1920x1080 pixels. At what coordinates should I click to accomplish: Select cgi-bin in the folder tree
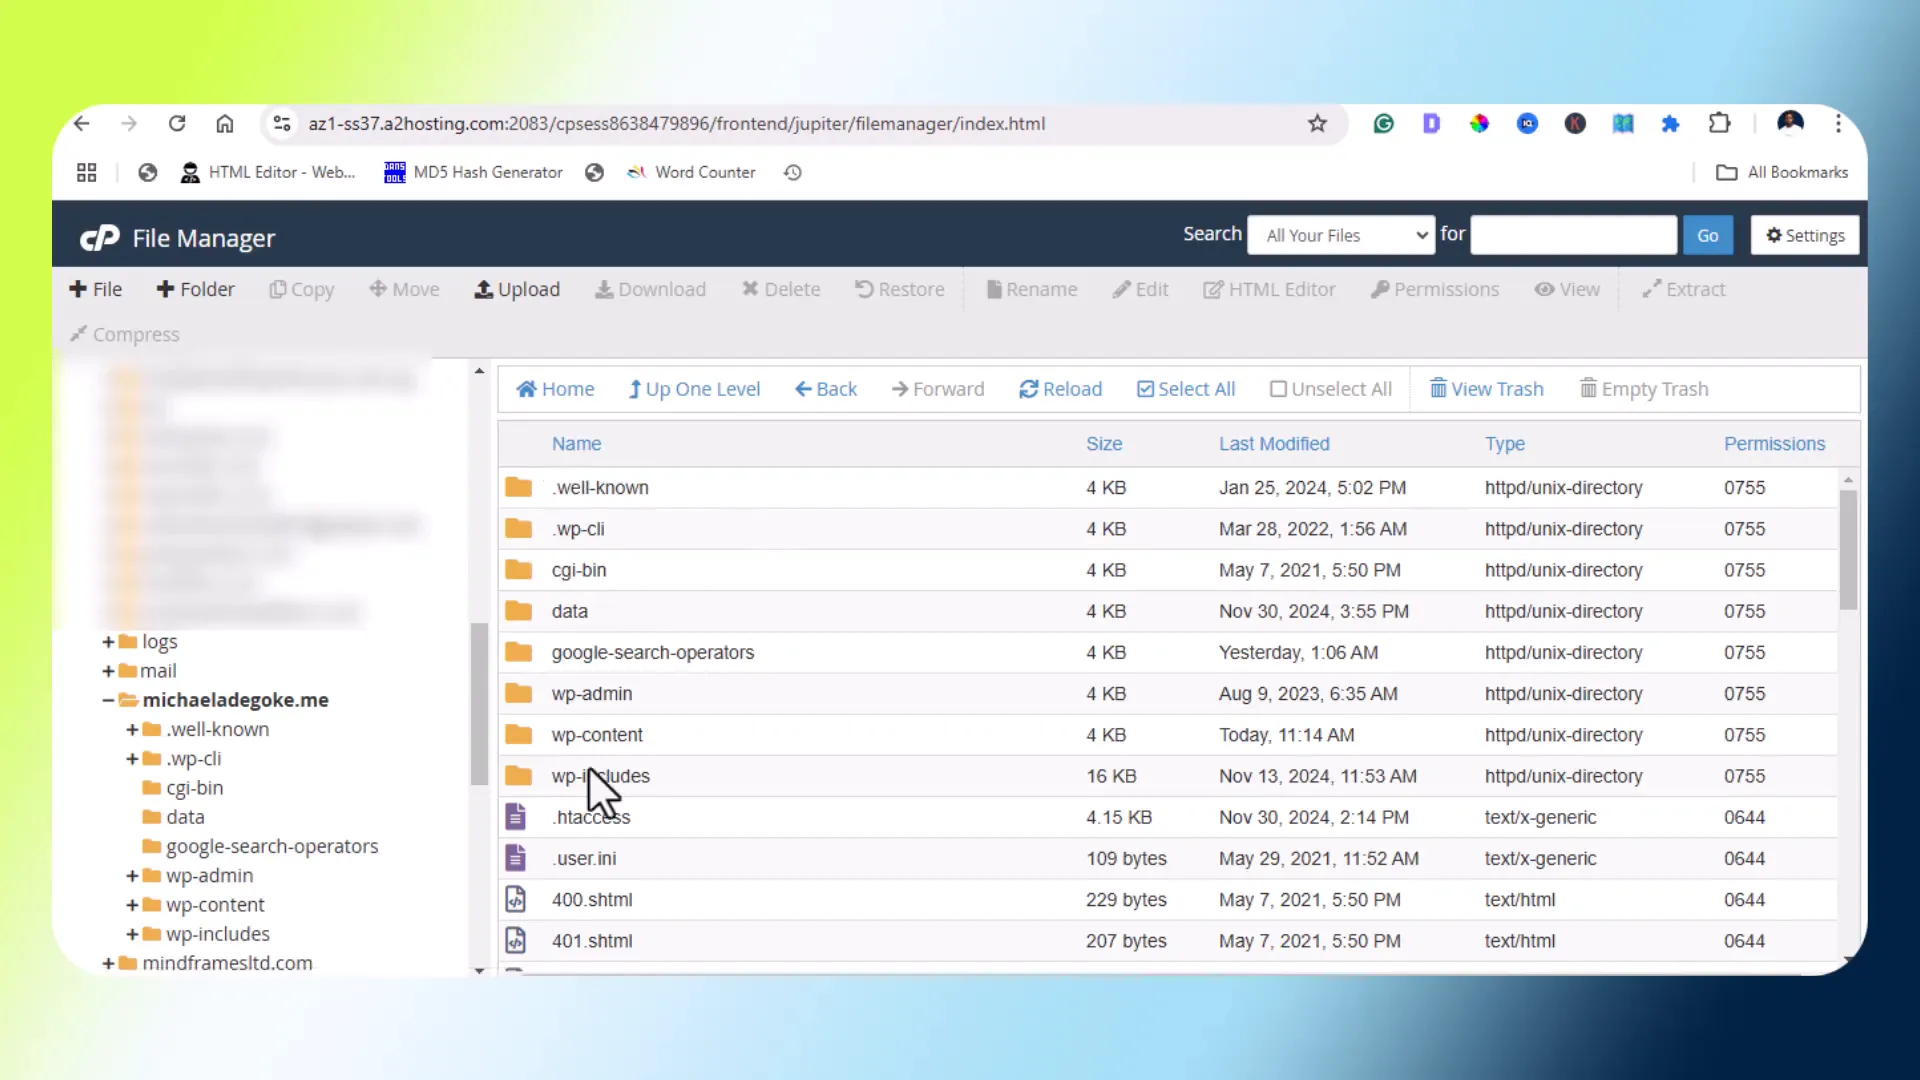194,788
